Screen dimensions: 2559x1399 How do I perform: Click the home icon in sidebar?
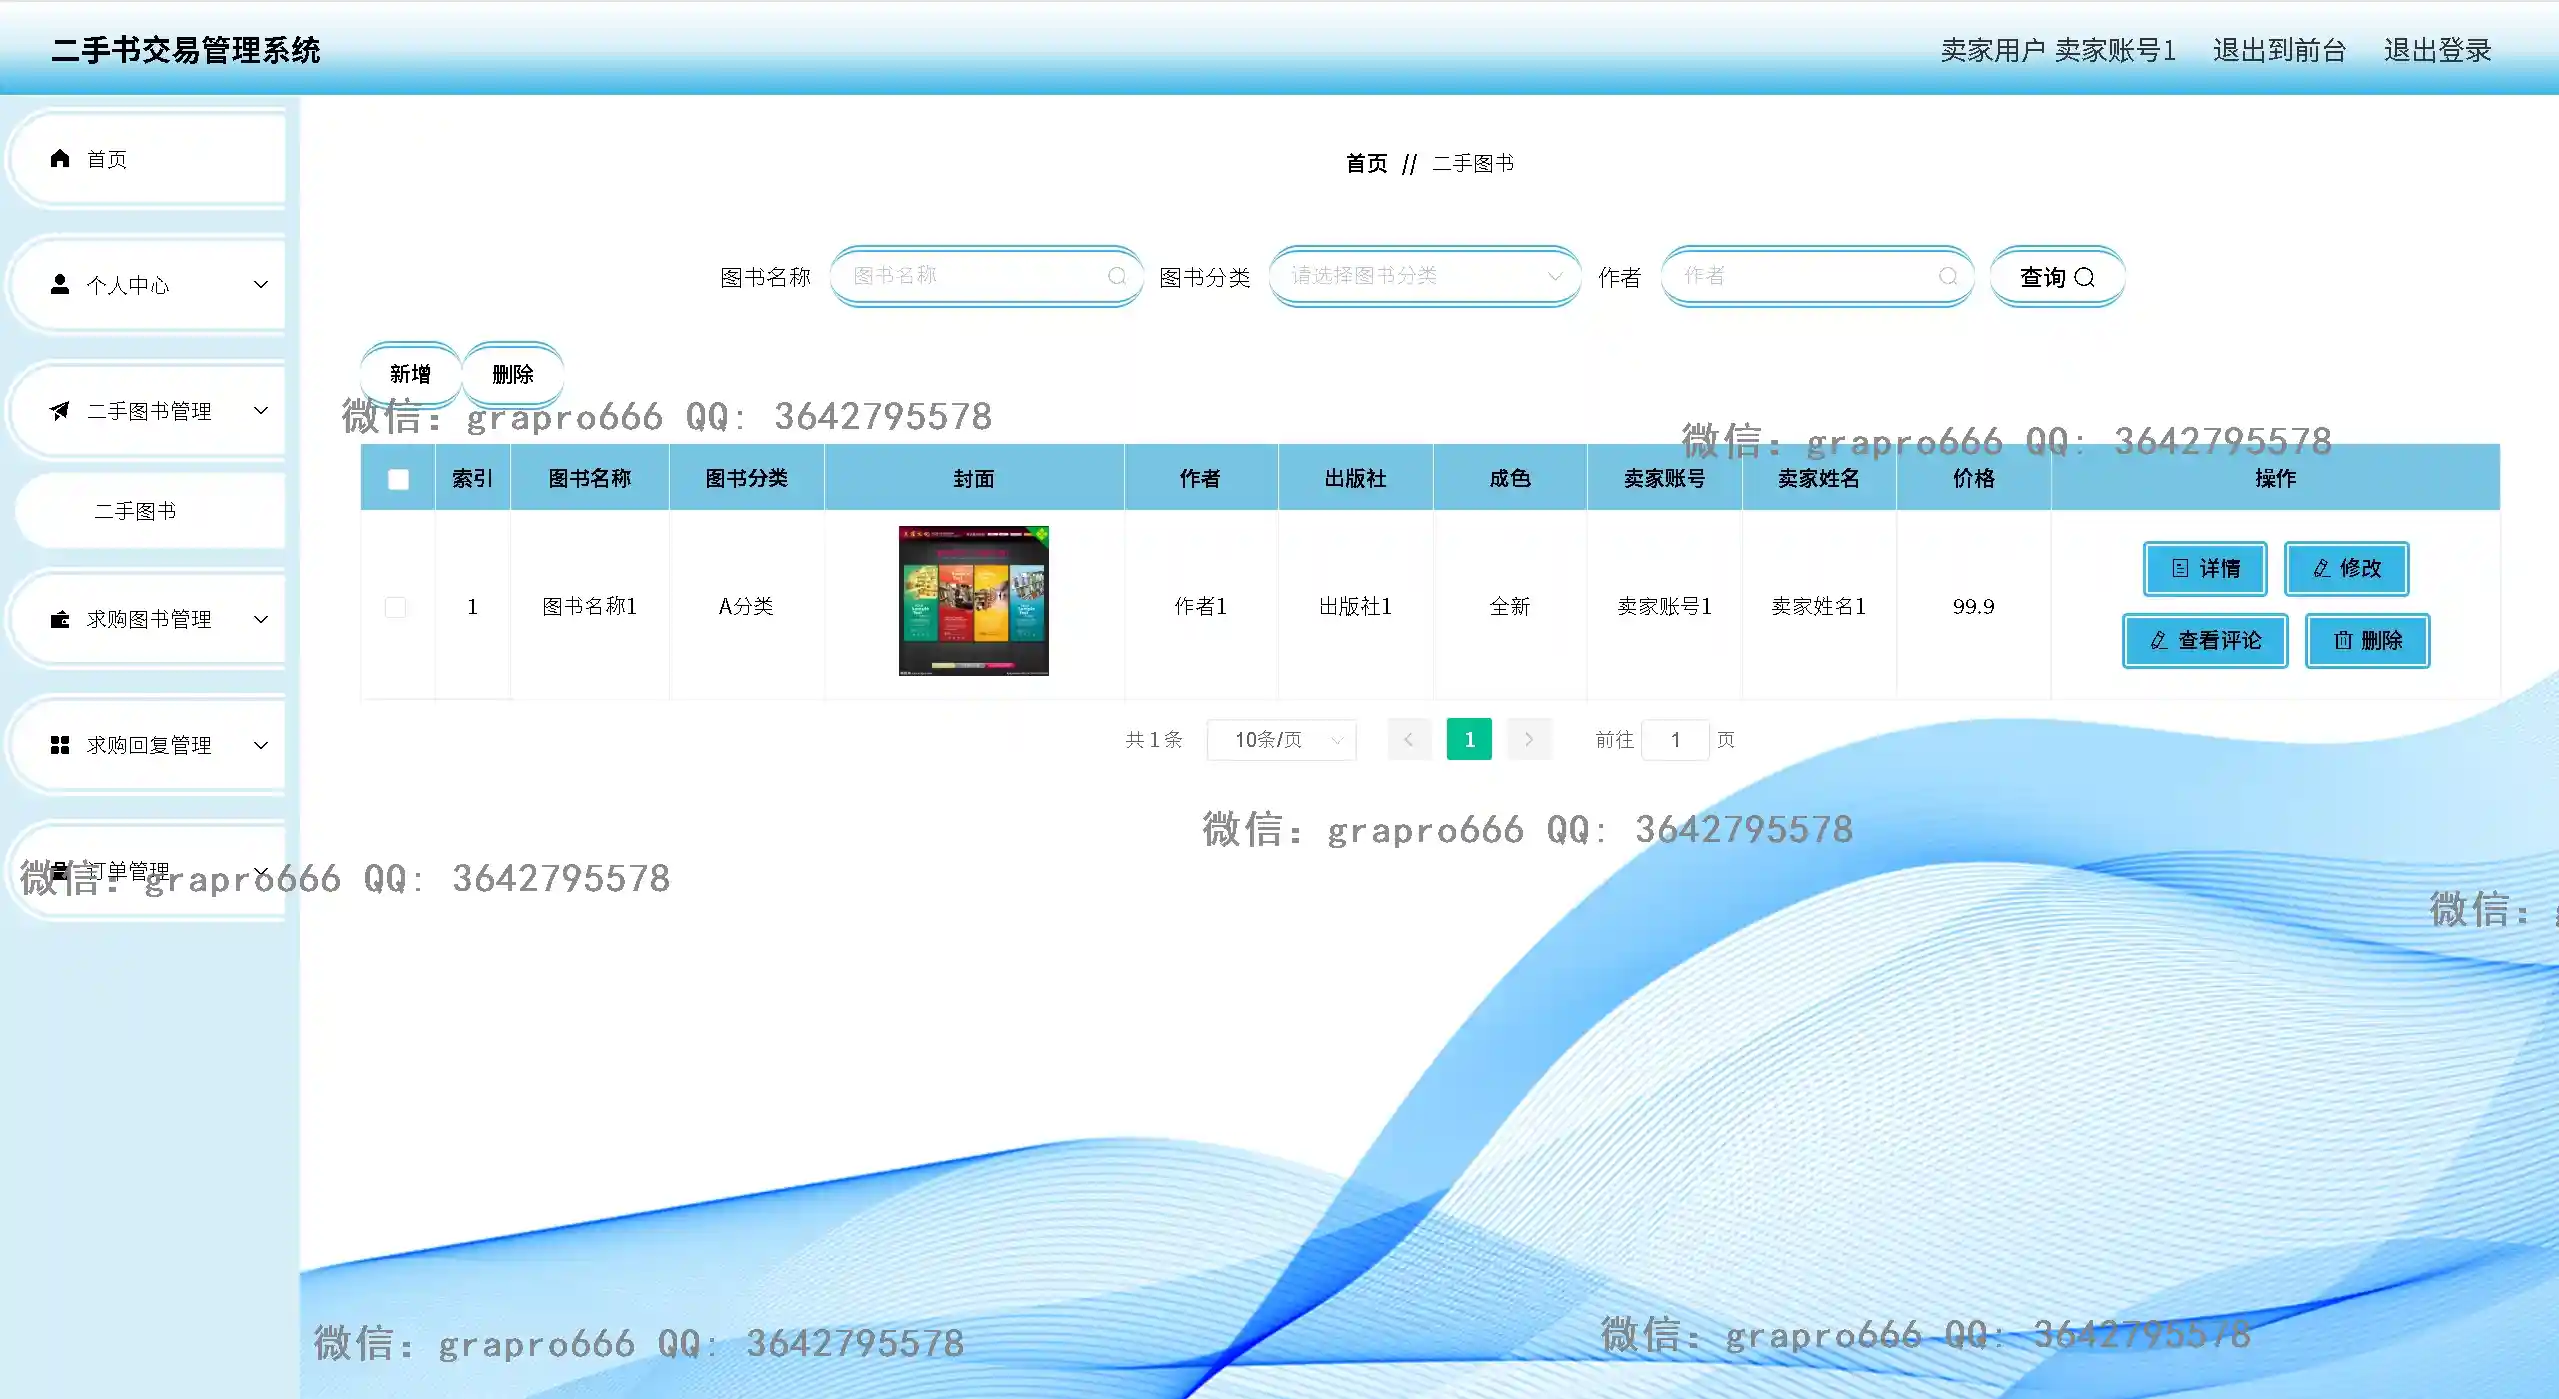[60, 159]
